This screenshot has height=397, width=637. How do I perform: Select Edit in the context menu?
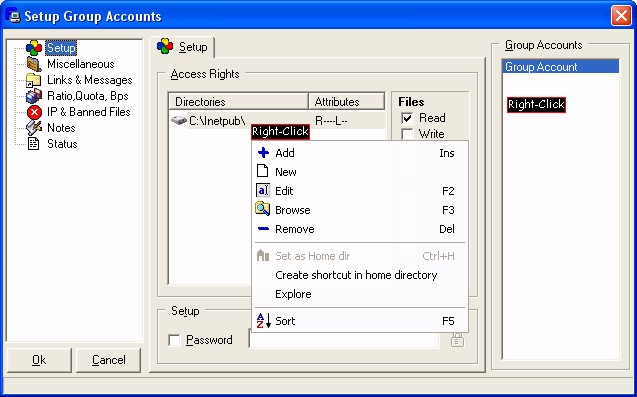click(x=360, y=191)
